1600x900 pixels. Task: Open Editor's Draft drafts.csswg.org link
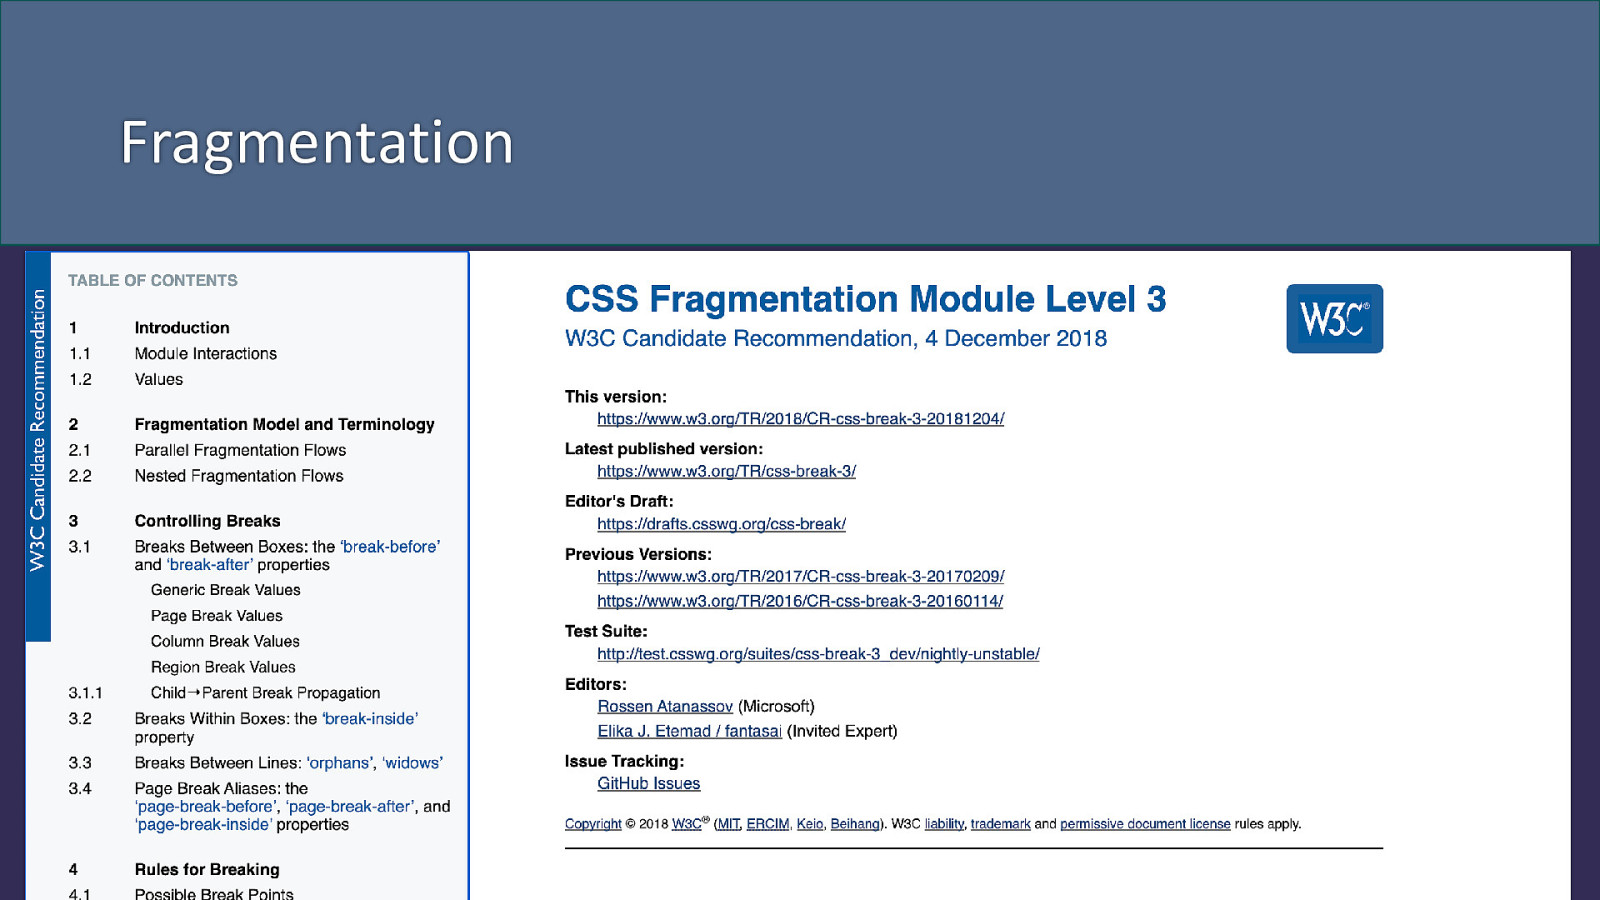pos(722,524)
